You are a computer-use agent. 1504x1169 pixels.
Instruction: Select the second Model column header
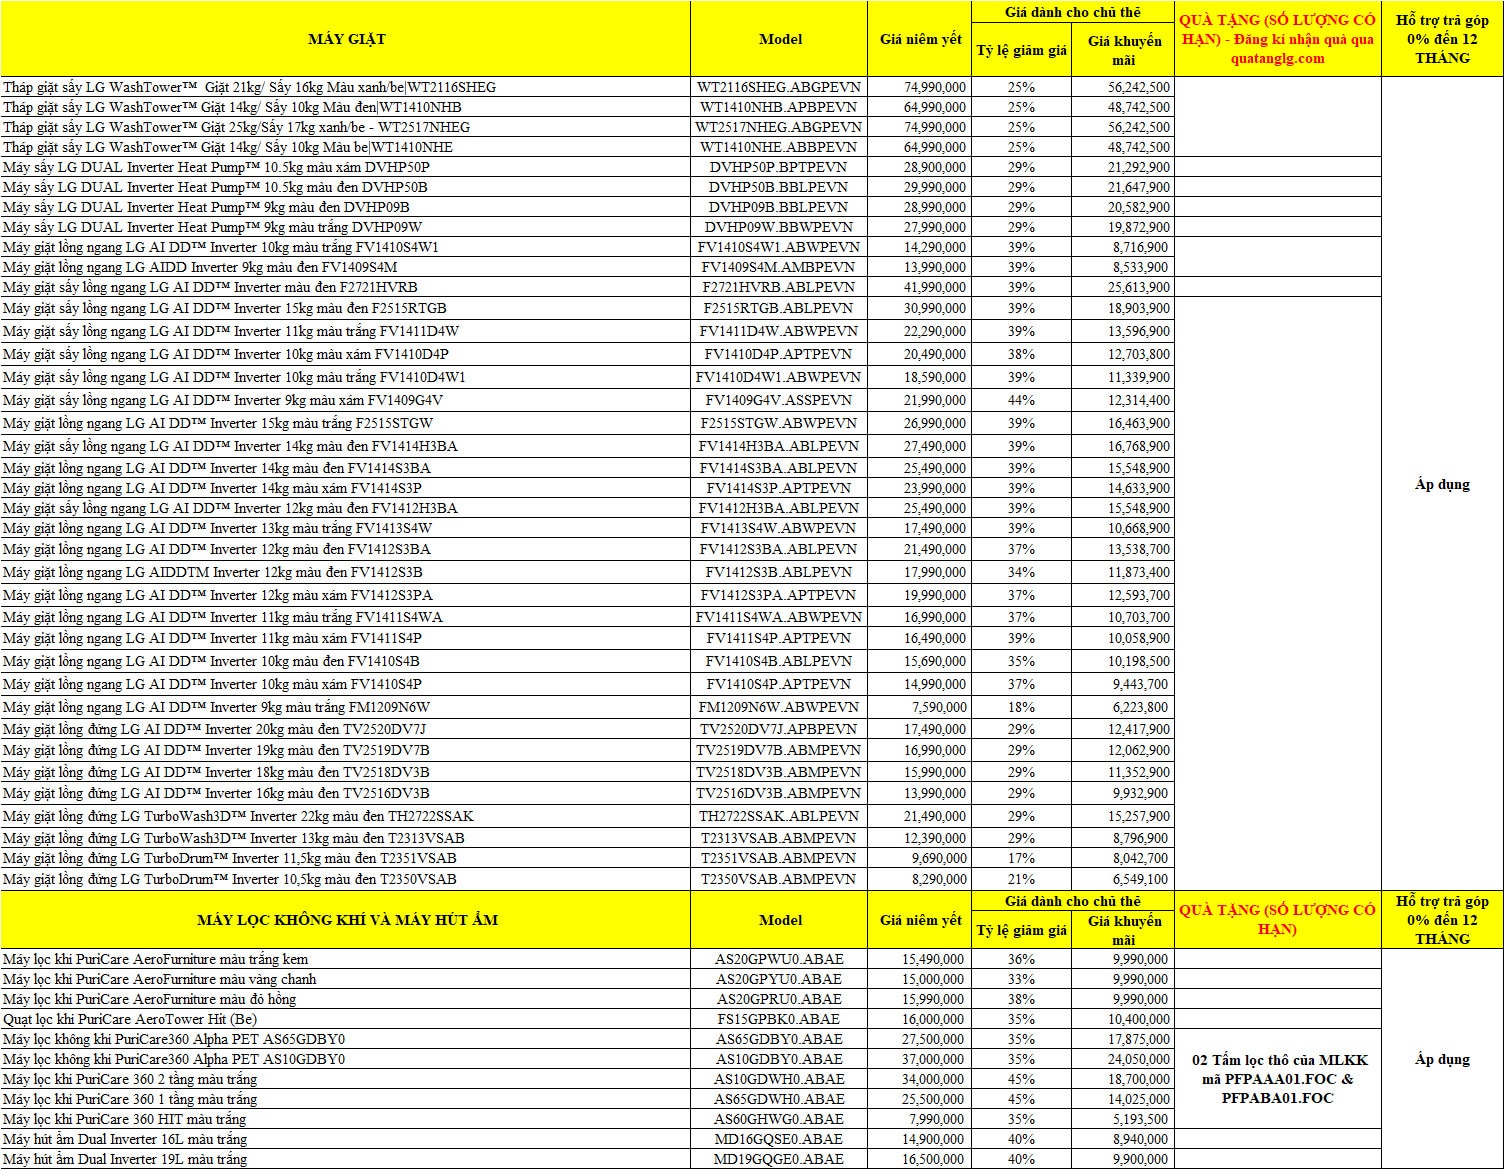pyautogui.click(x=780, y=920)
